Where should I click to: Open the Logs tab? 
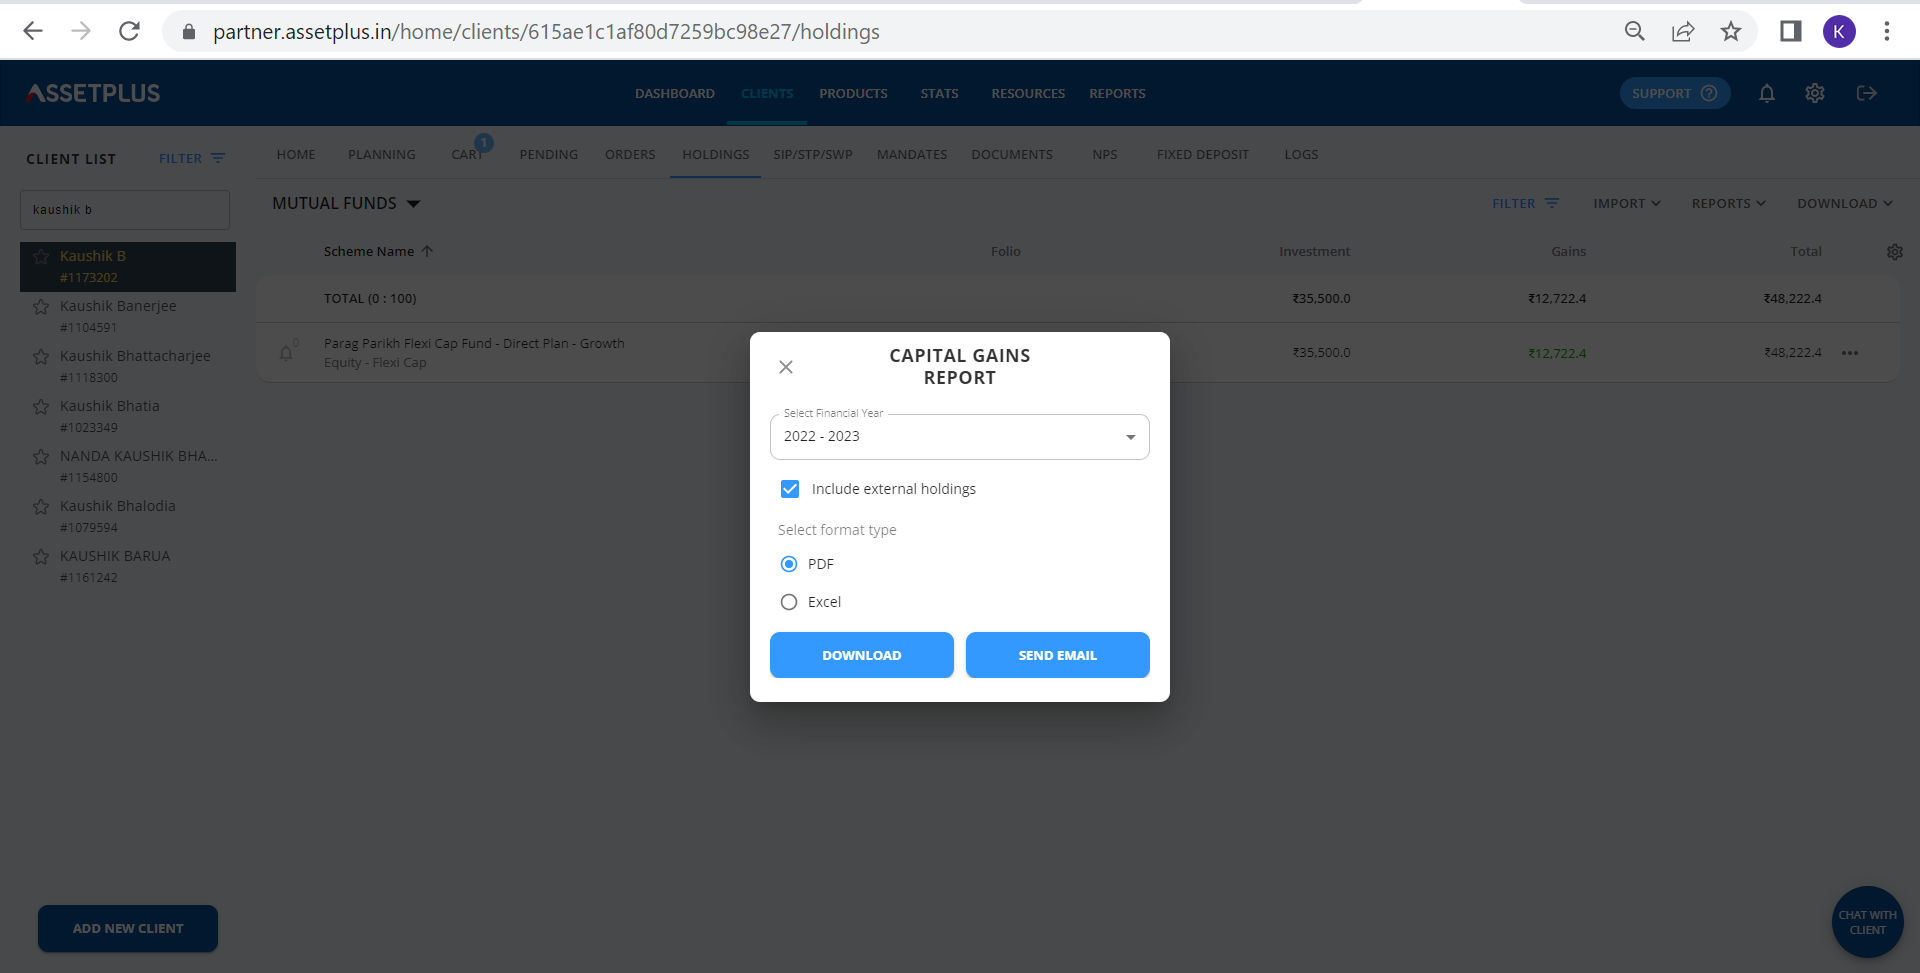1301,155
